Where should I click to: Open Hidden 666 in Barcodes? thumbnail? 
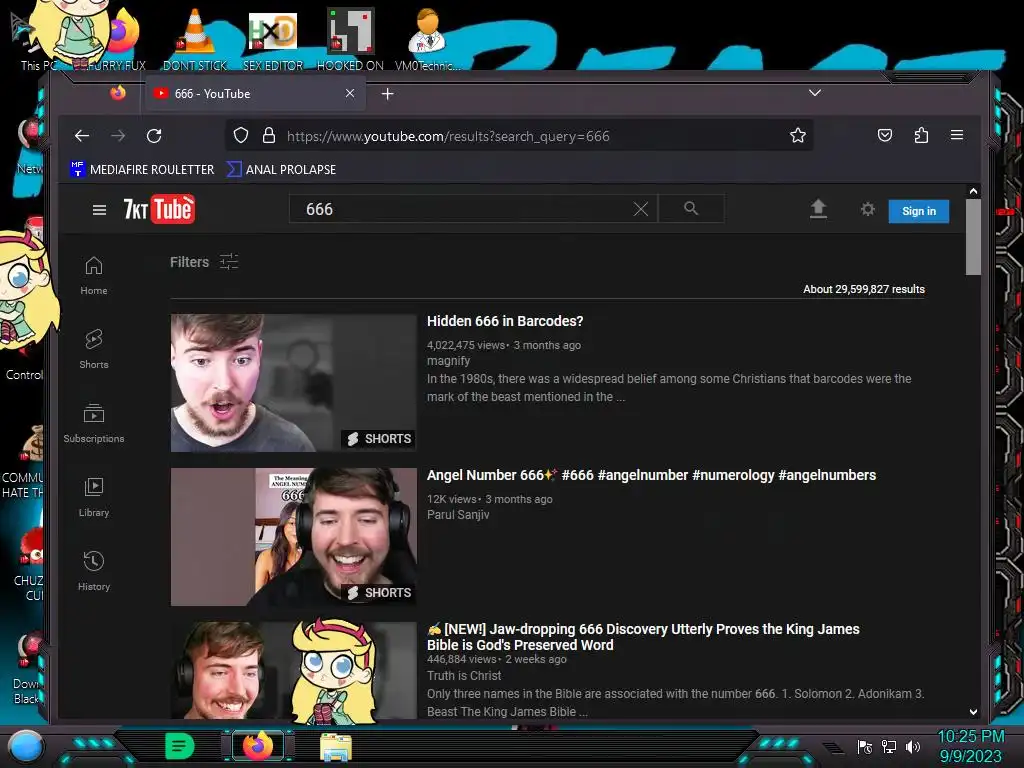(x=293, y=383)
